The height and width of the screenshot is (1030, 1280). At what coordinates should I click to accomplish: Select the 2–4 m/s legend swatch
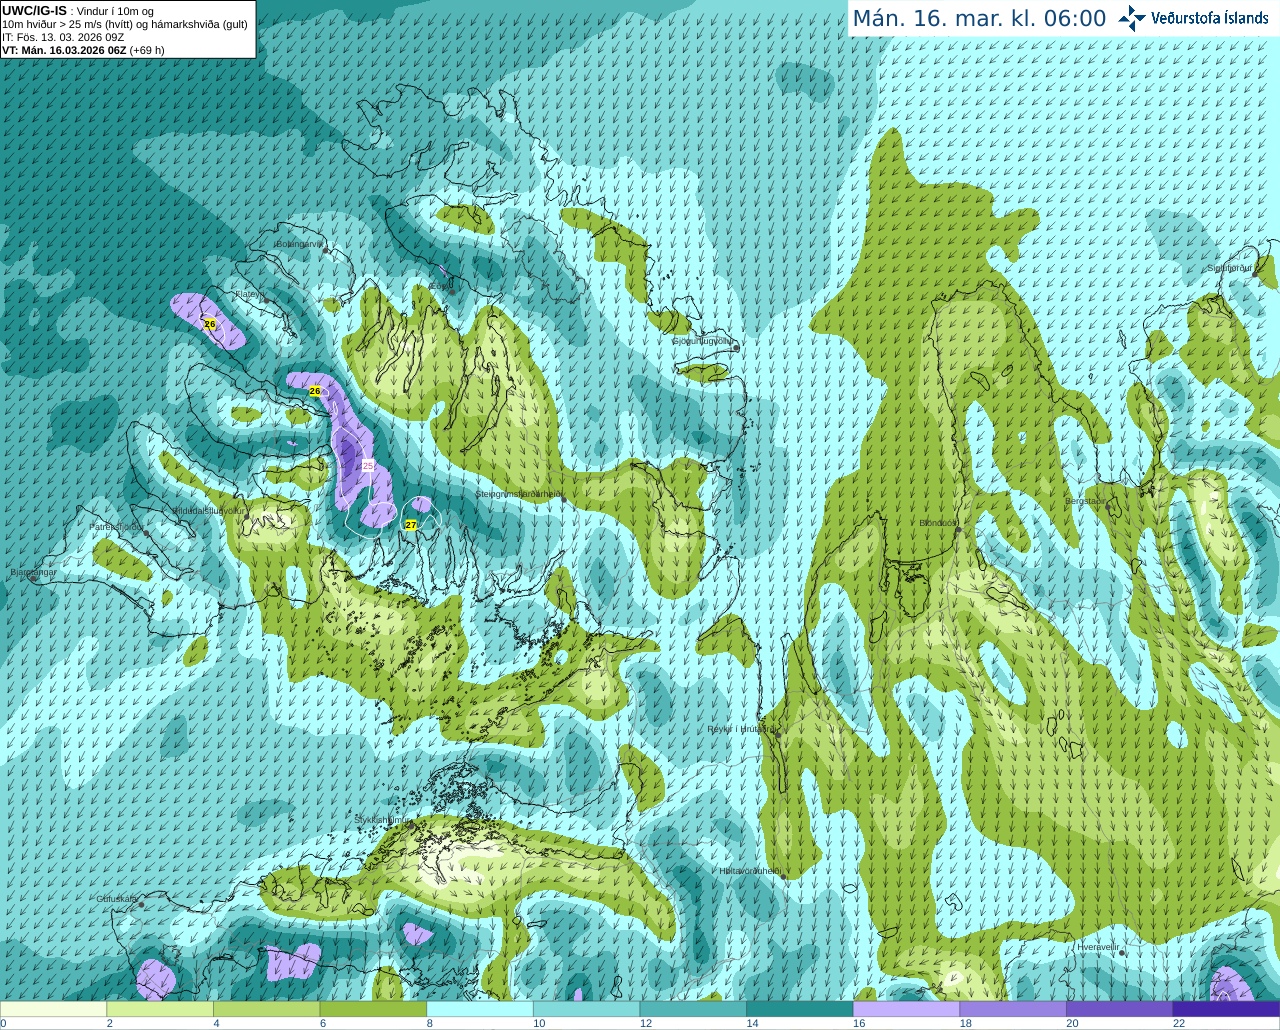tap(160, 1009)
